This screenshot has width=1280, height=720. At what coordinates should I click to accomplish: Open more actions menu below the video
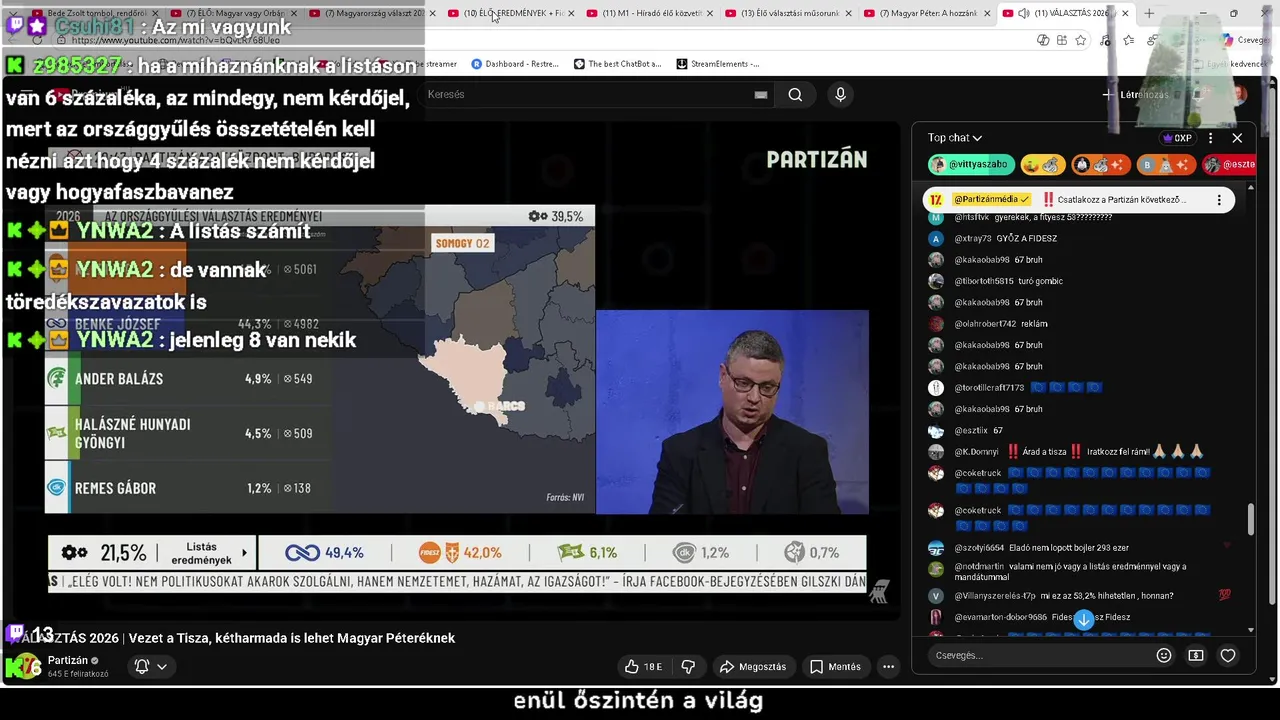point(888,666)
